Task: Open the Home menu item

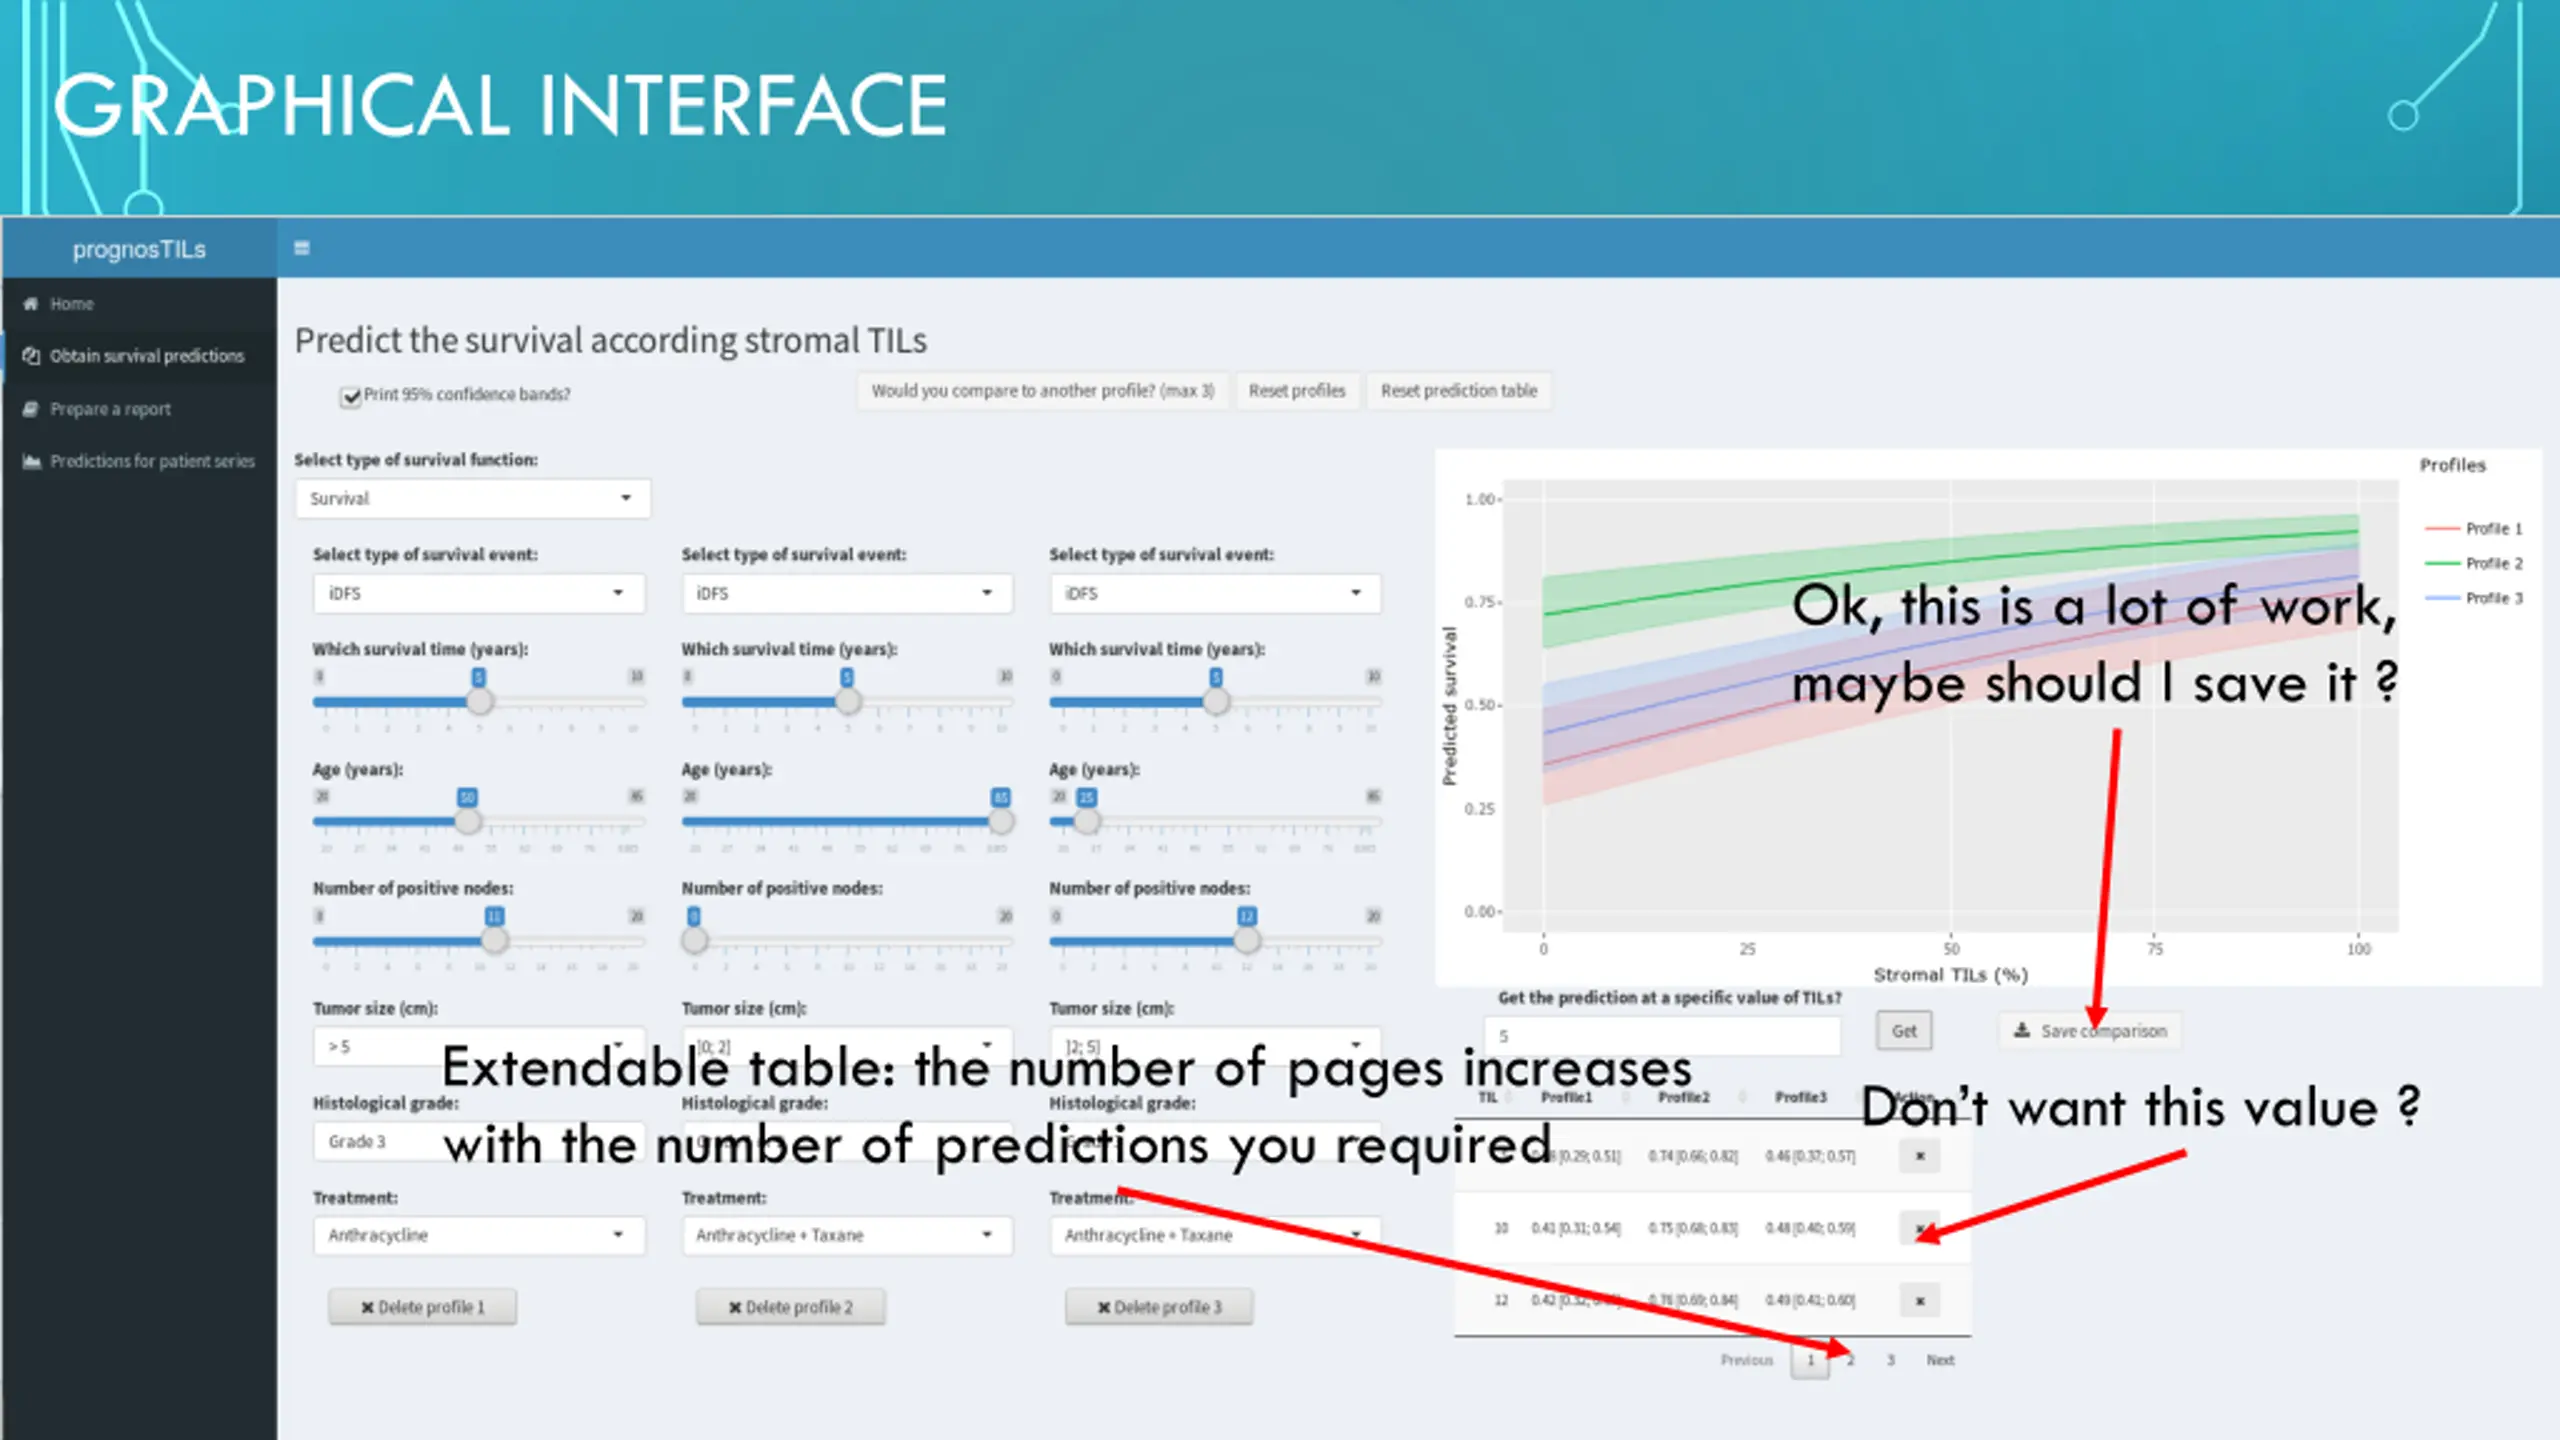Action: pos(139,303)
